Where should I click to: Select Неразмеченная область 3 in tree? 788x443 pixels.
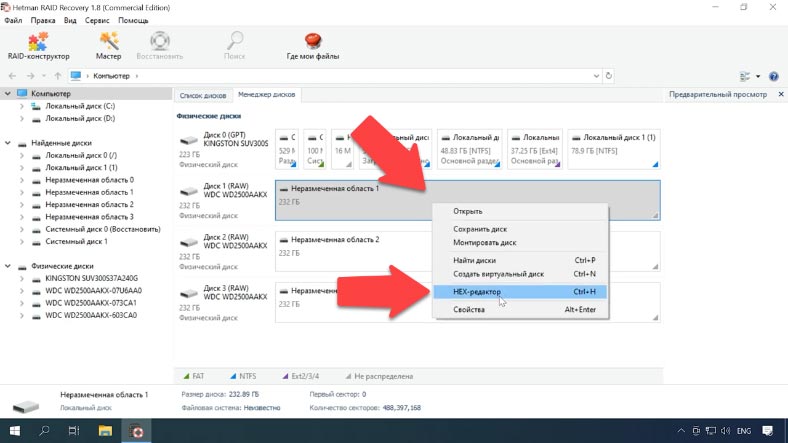point(89,217)
